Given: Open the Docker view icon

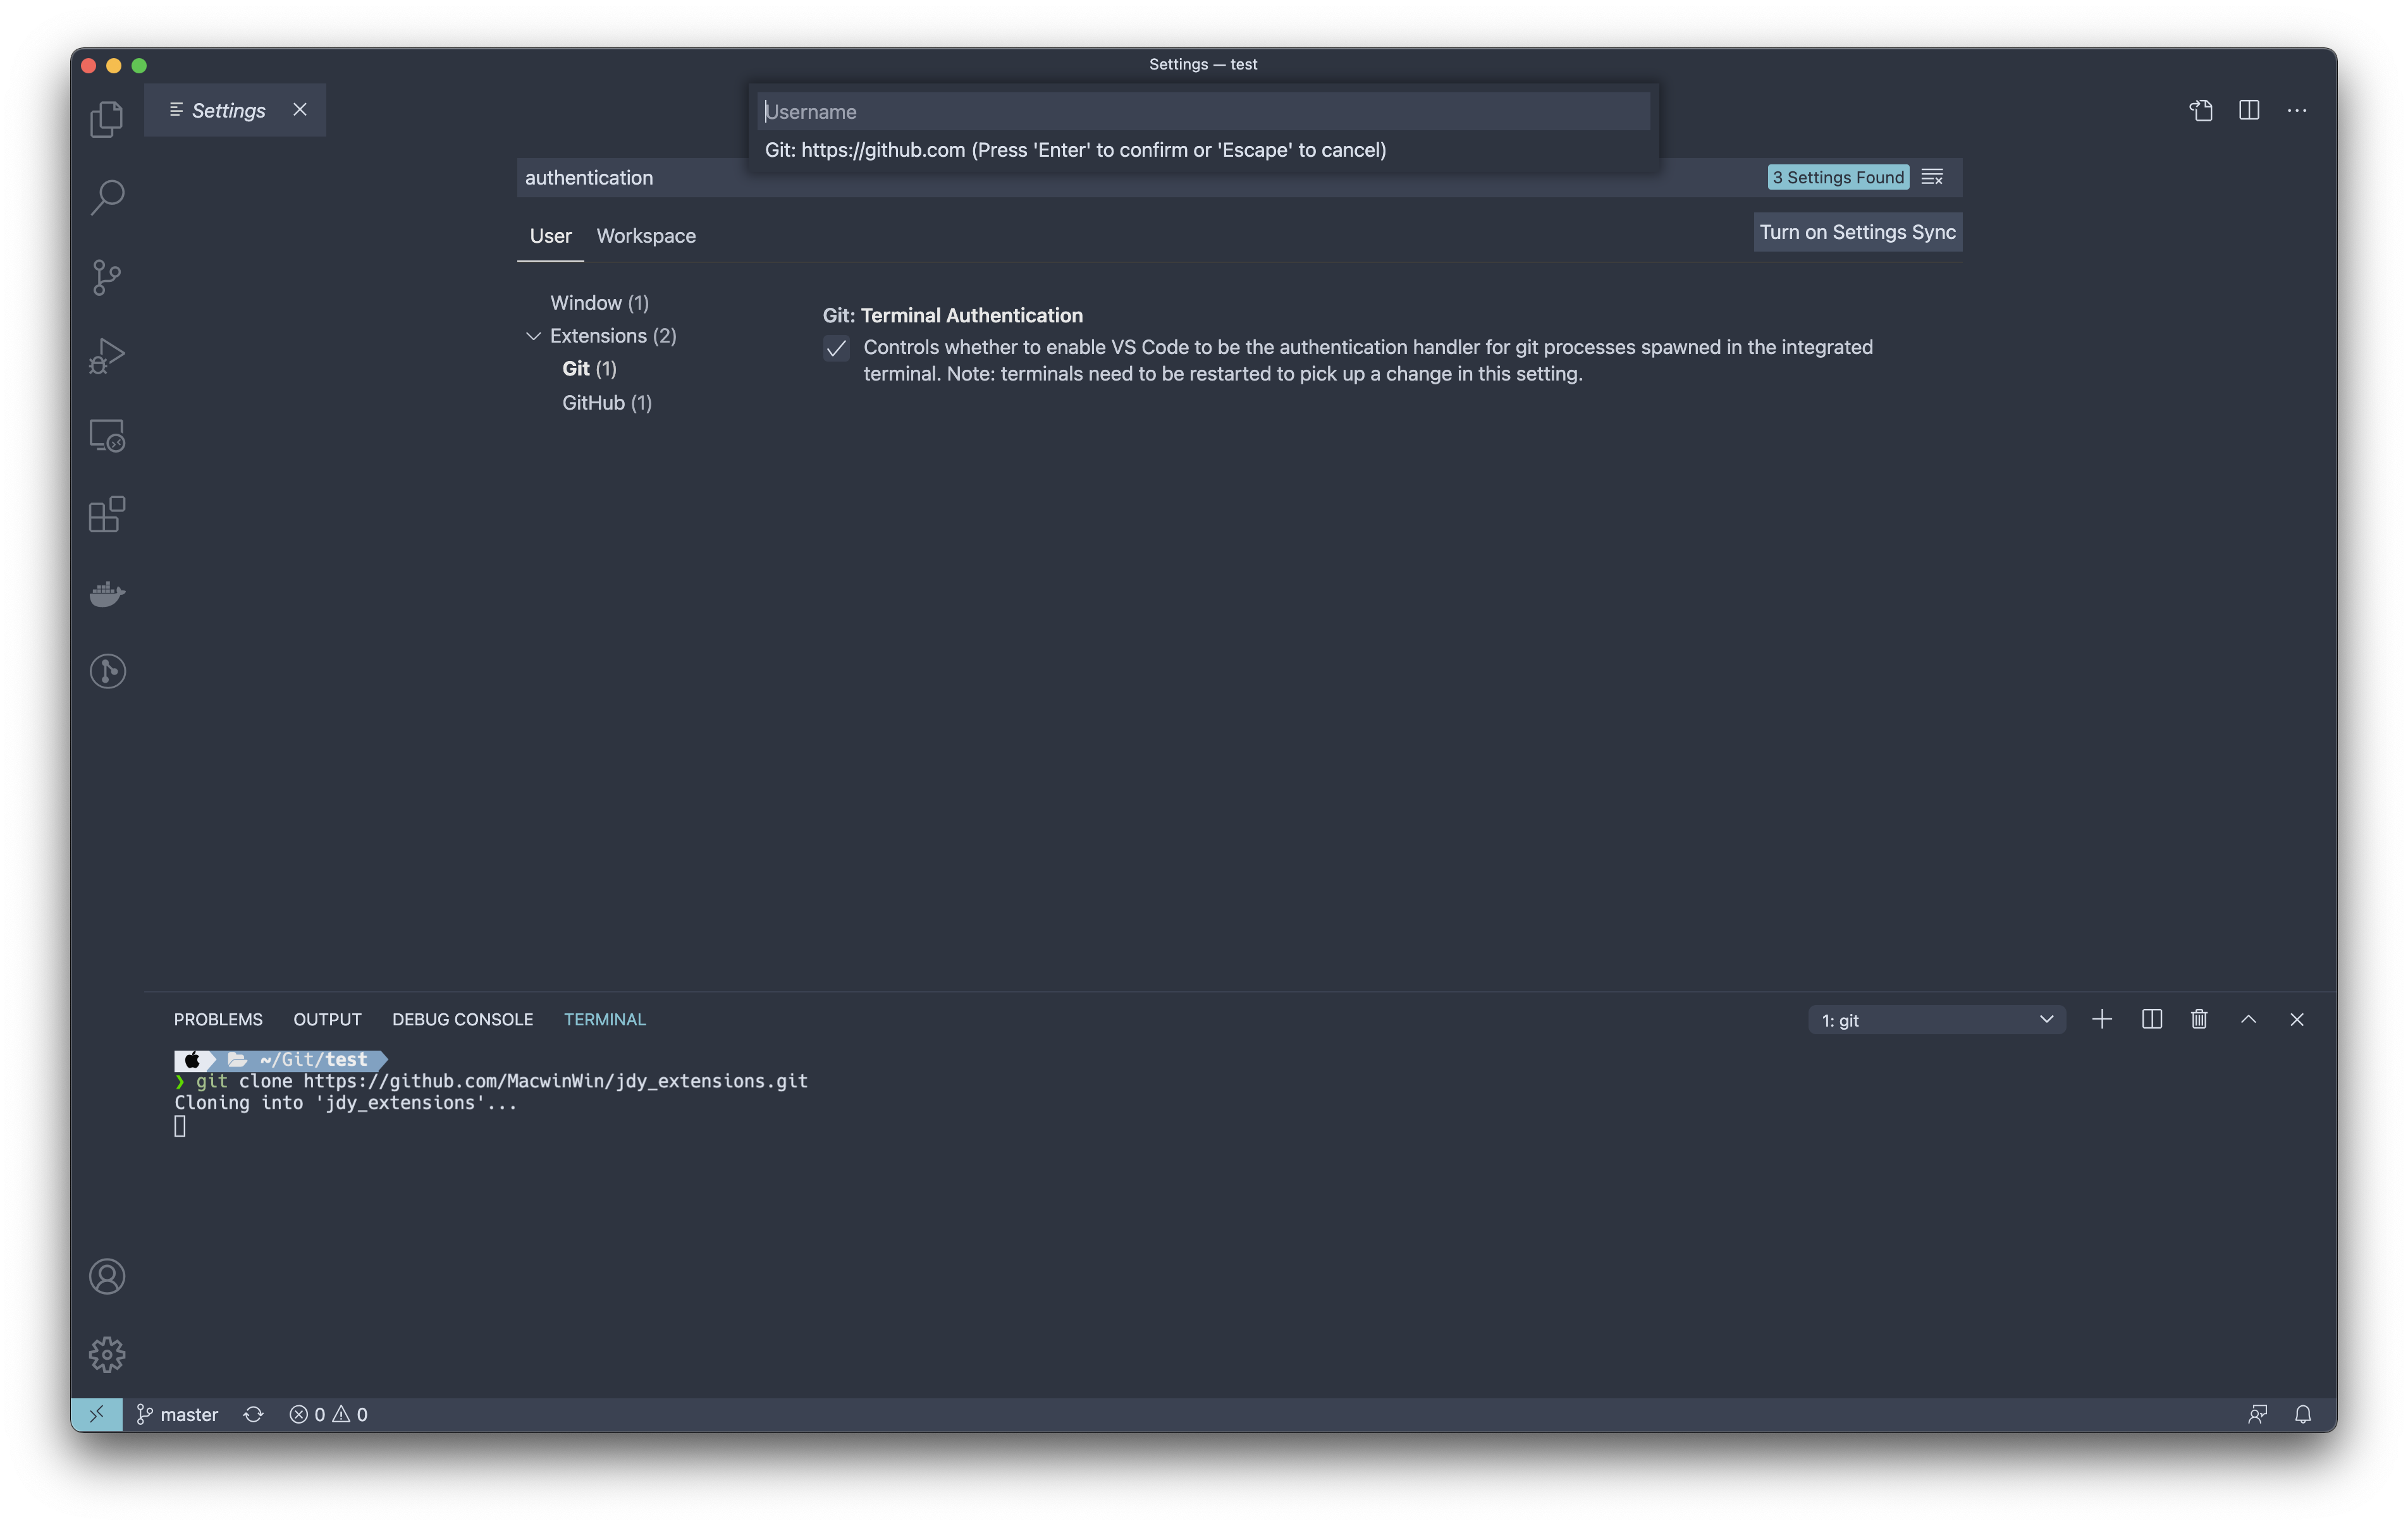Looking at the screenshot, I should (x=107, y=594).
